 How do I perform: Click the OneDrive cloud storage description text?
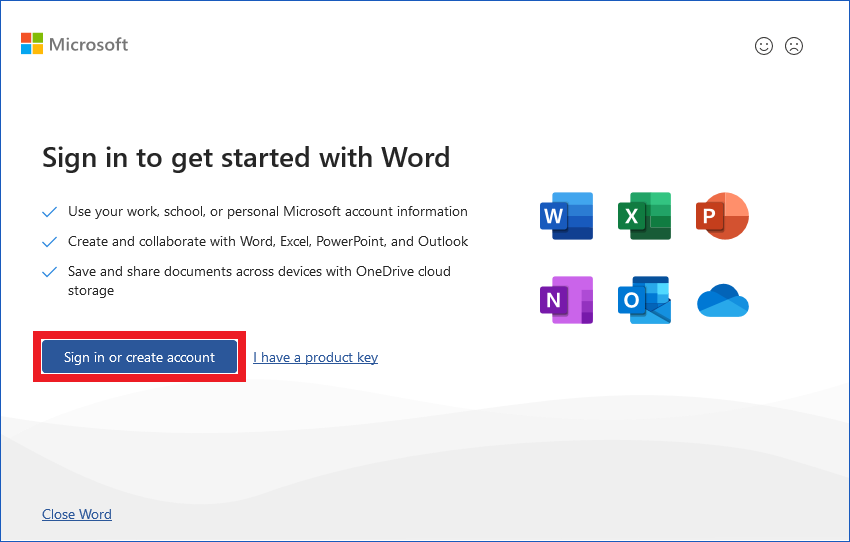pyautogui.click(x=258, y=281)
